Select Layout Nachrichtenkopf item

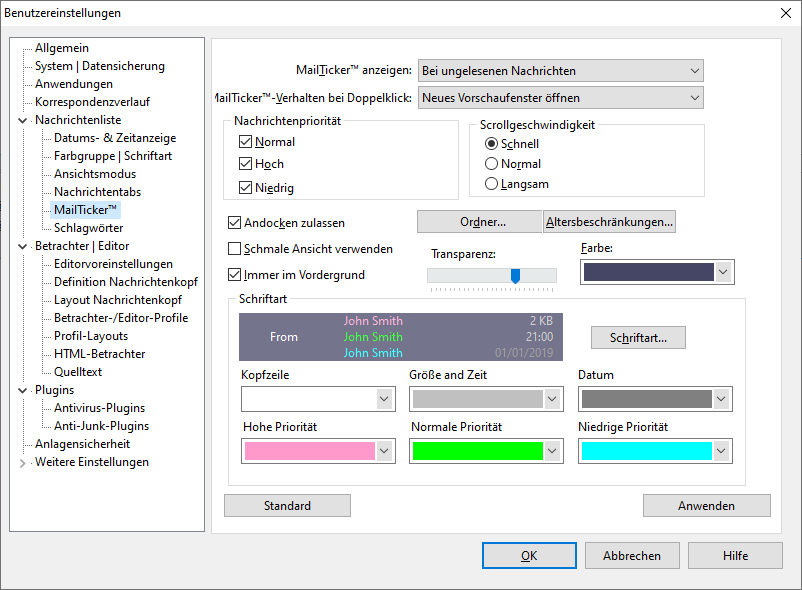tap(118, 300)
